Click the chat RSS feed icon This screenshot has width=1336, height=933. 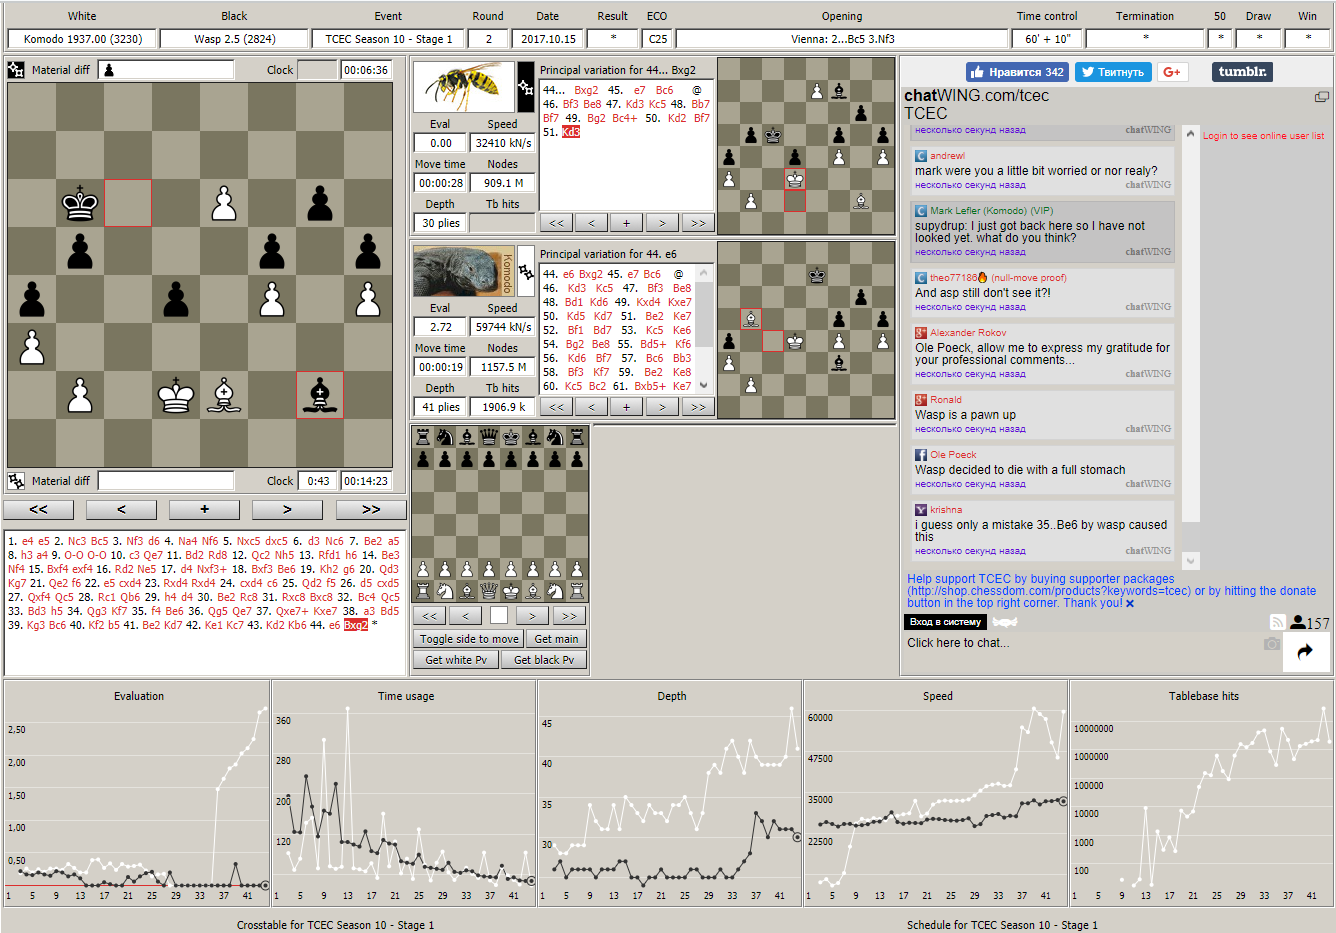click(x=1277, y=622)
